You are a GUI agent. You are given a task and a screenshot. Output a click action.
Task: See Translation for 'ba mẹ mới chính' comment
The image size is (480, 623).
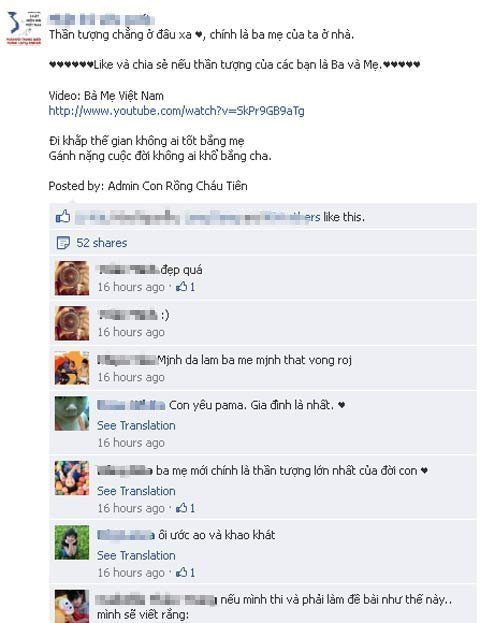(136, 491)
